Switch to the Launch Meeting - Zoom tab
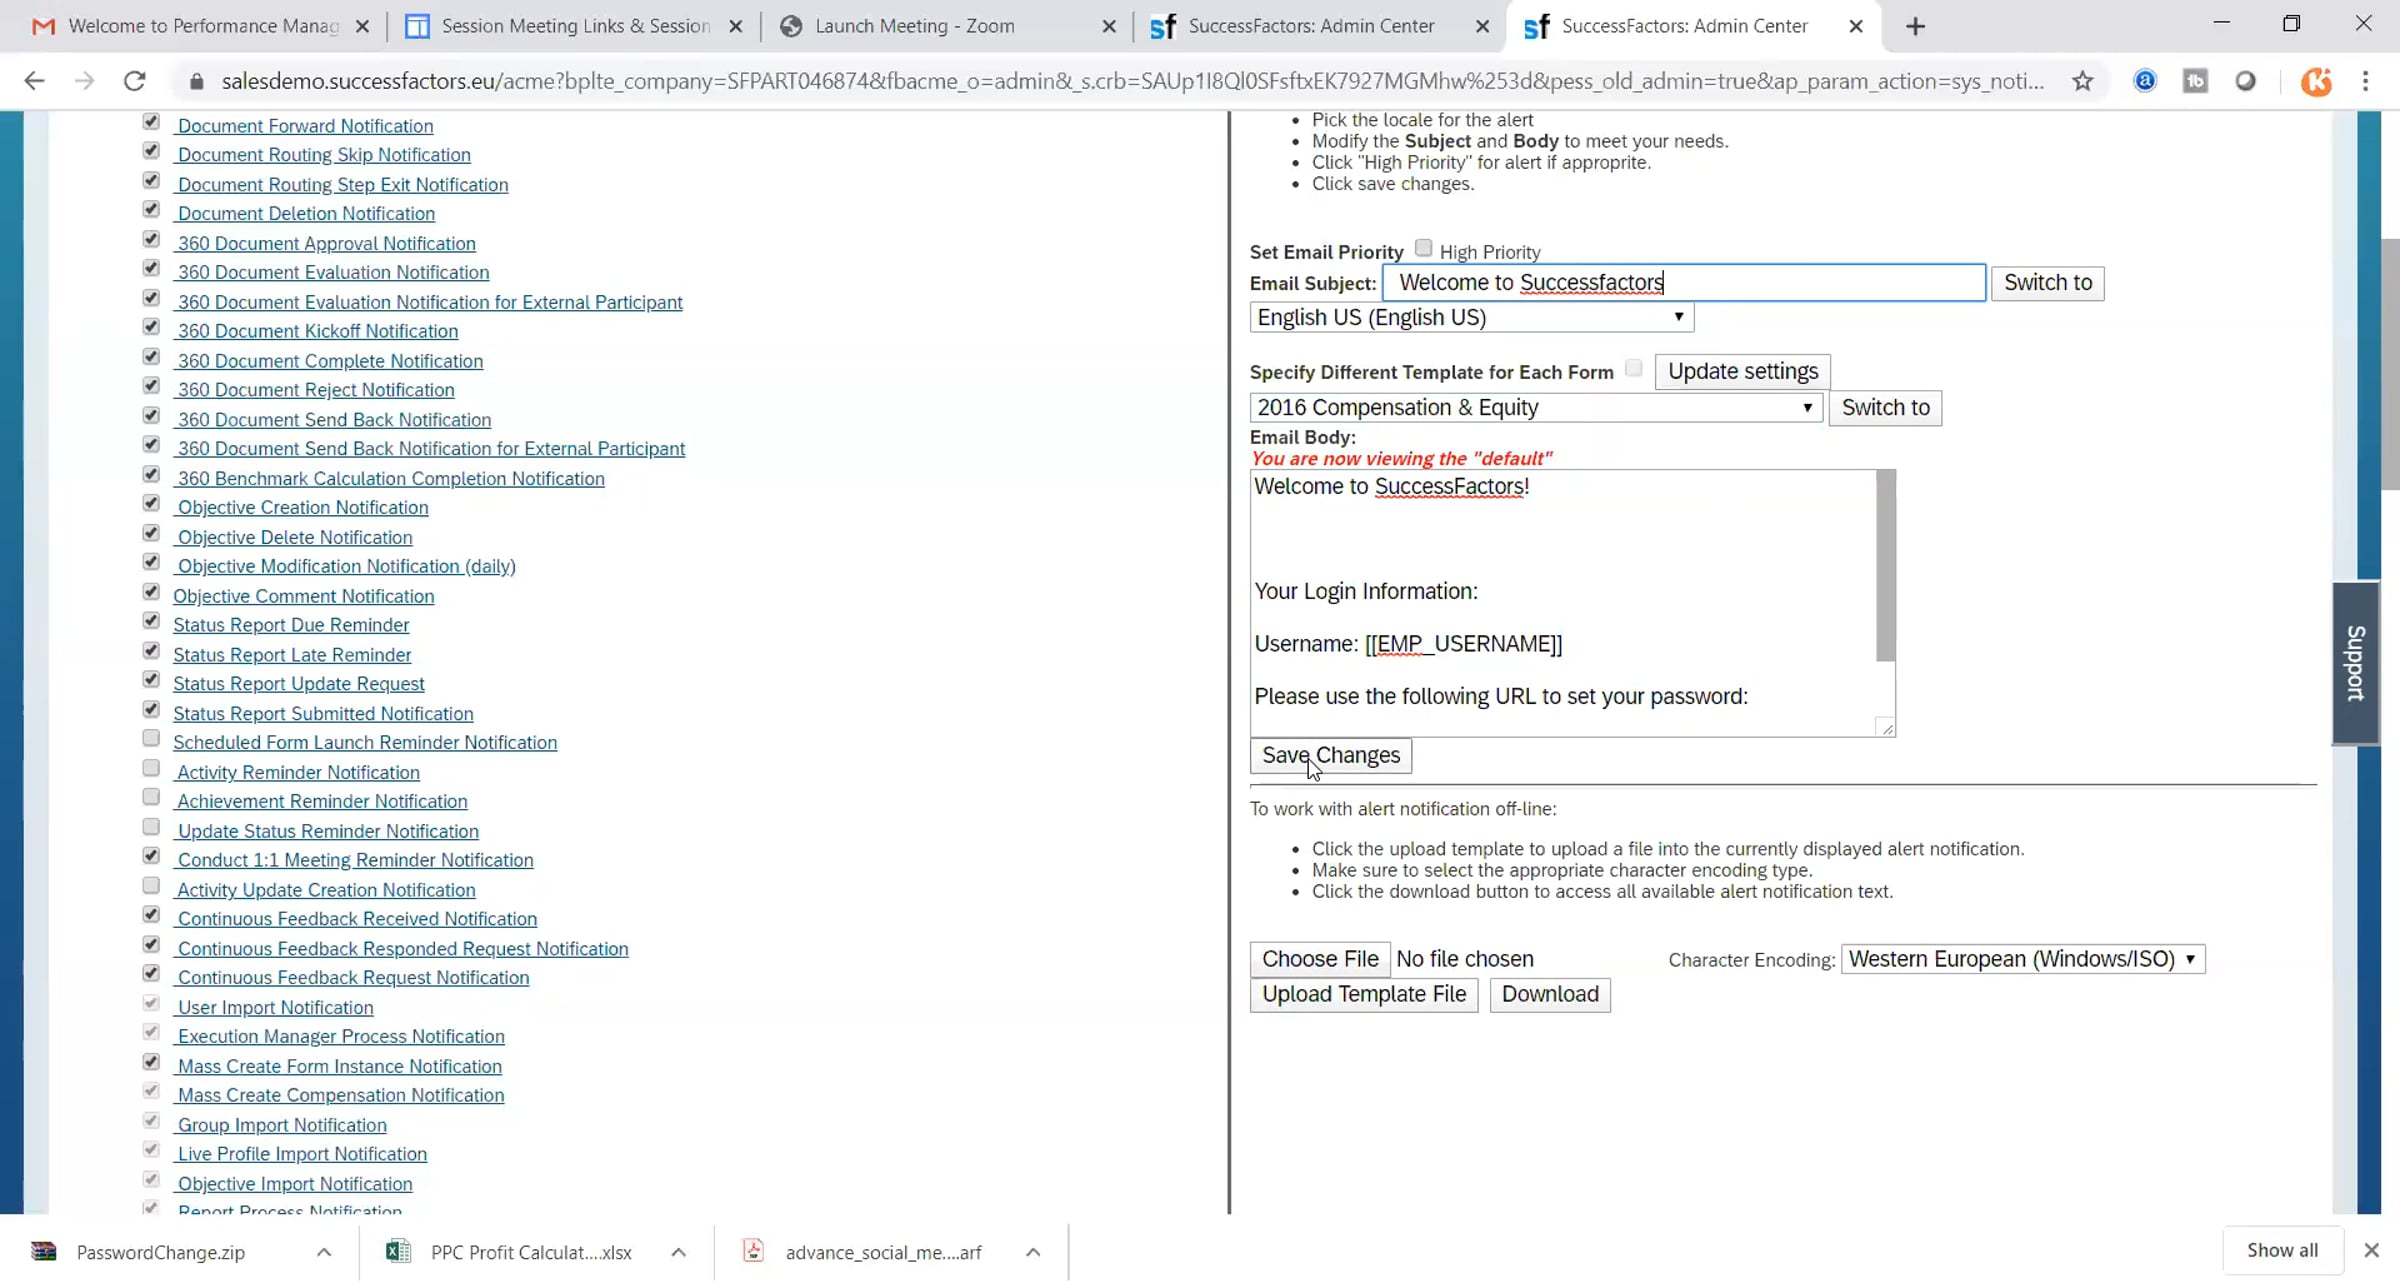This screenshot has height=1288, width=2400. click(914, 27)
